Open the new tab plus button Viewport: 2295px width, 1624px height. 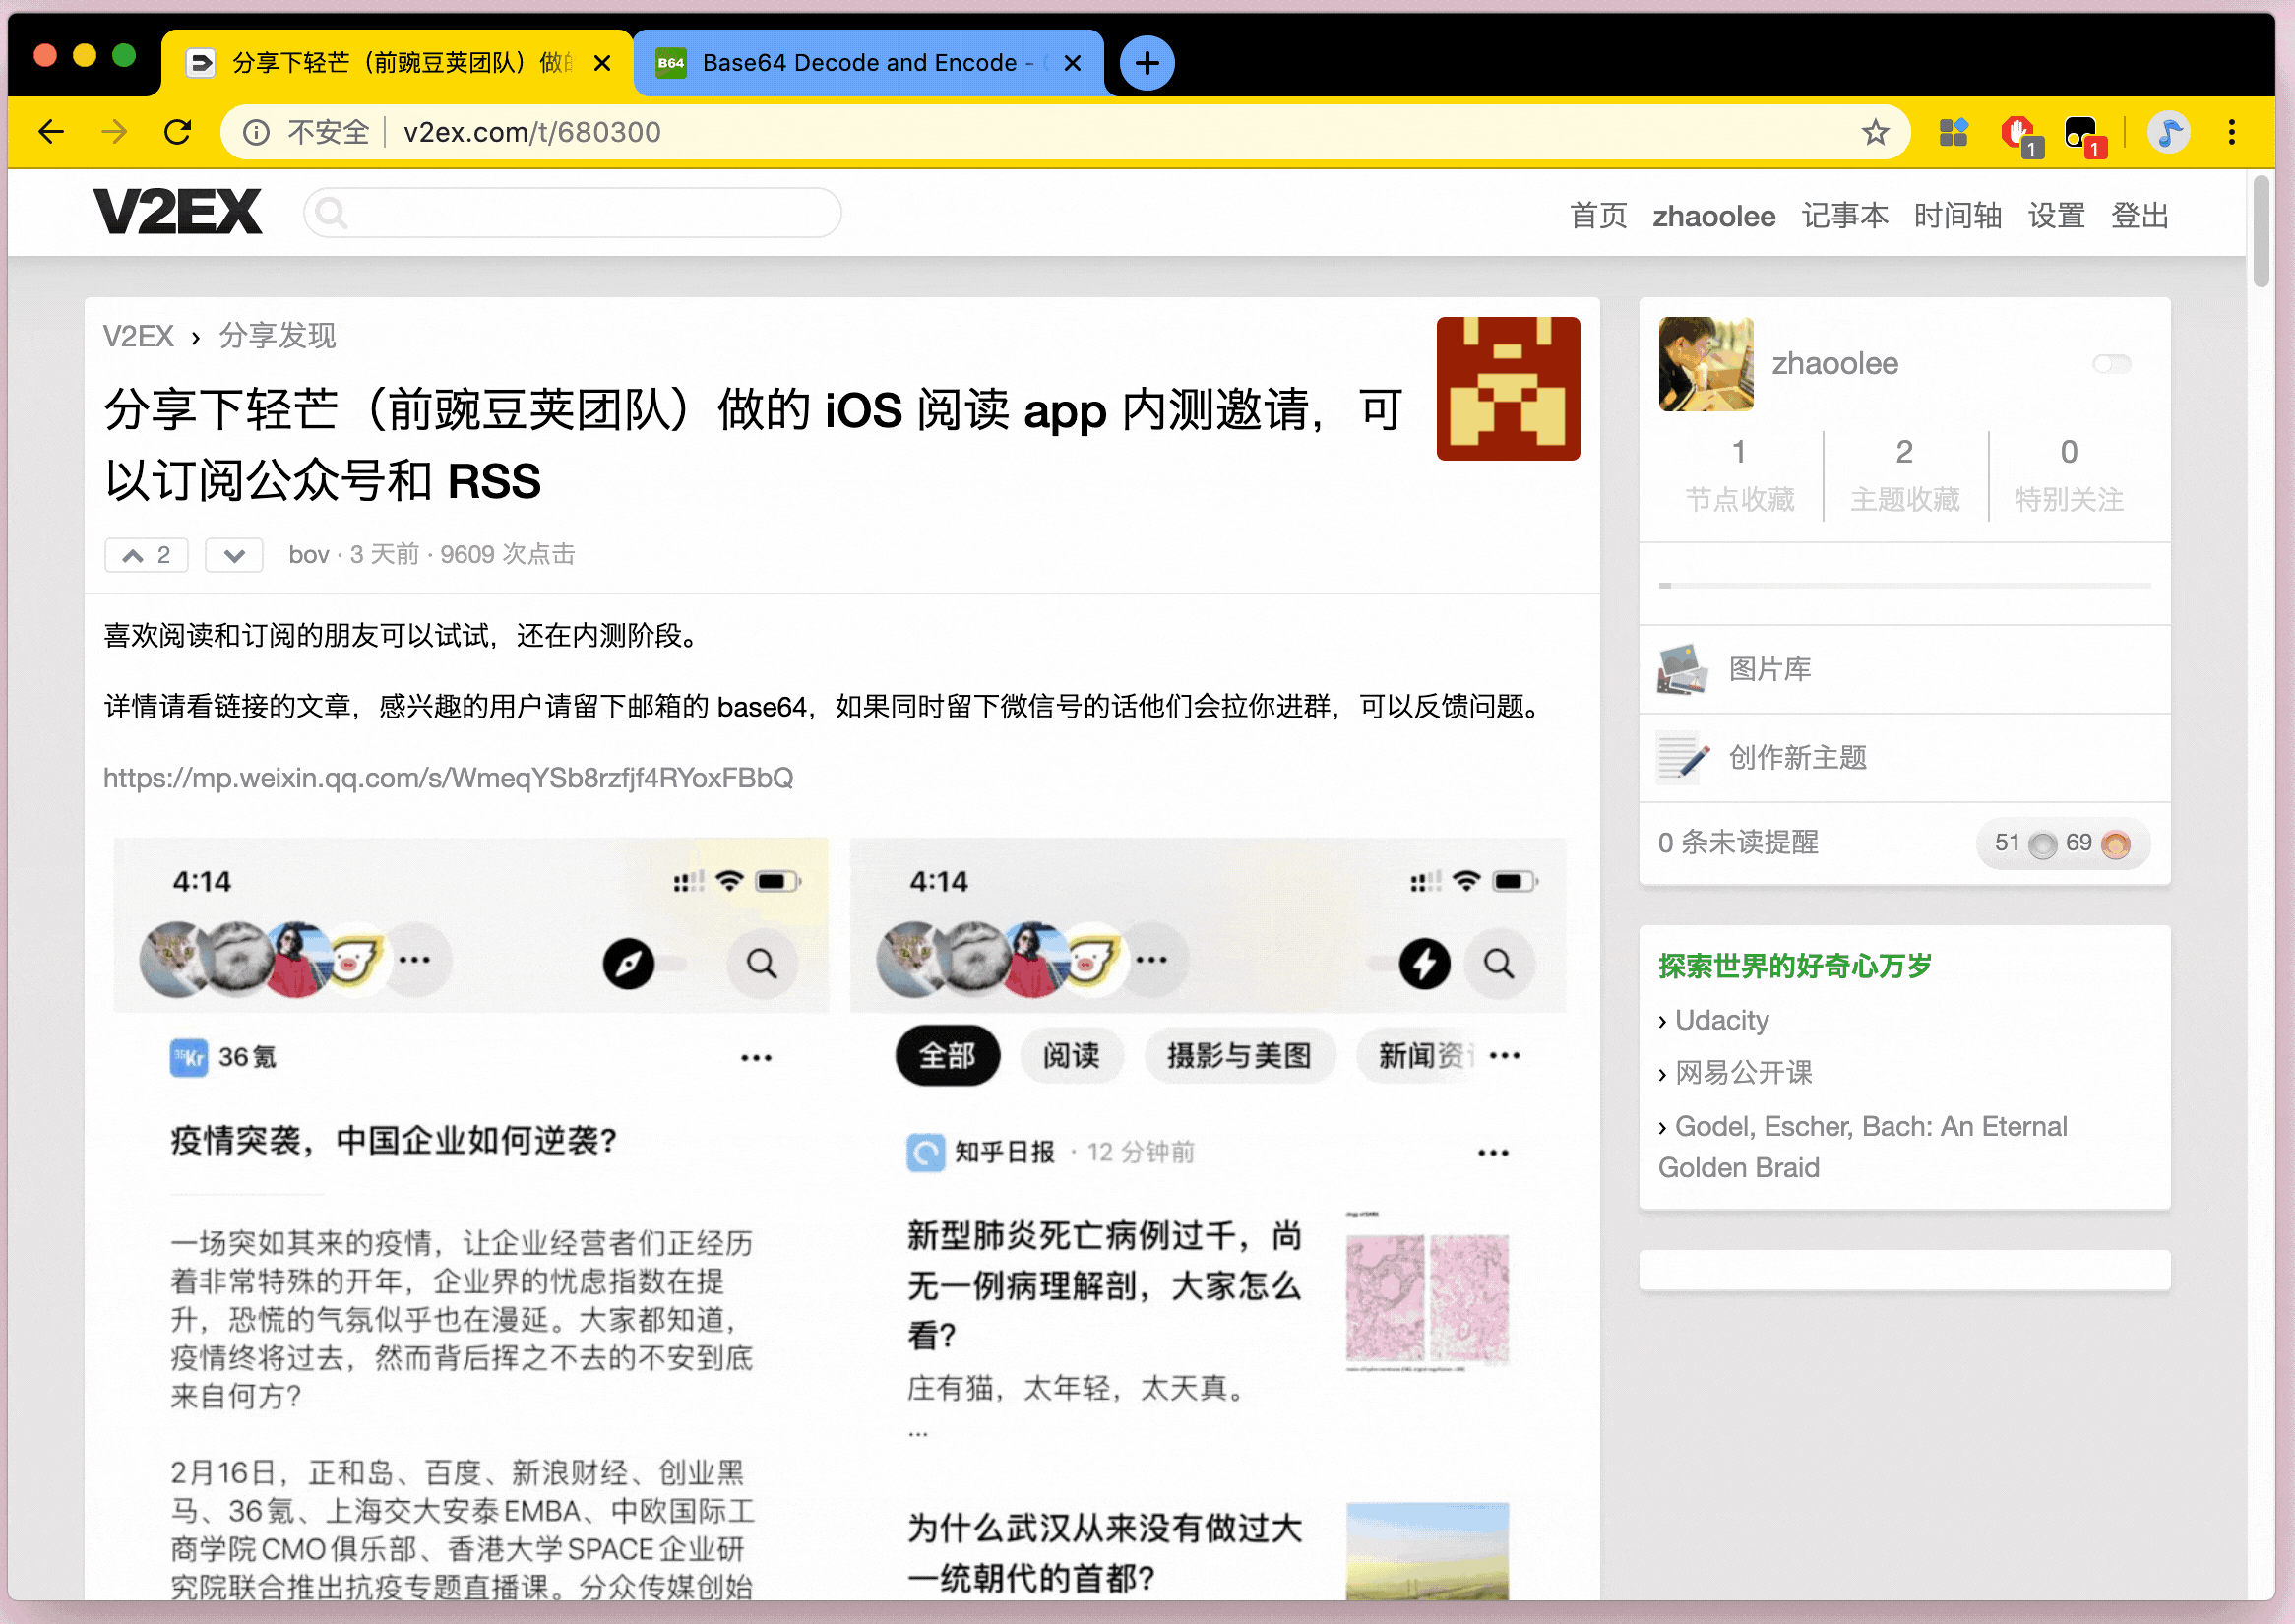(x=1146, y=63)
